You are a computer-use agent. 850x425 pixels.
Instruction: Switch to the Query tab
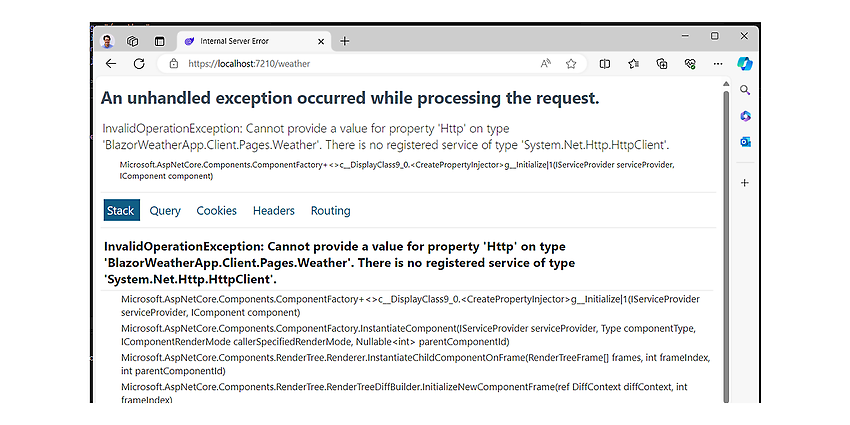[165, 211]
